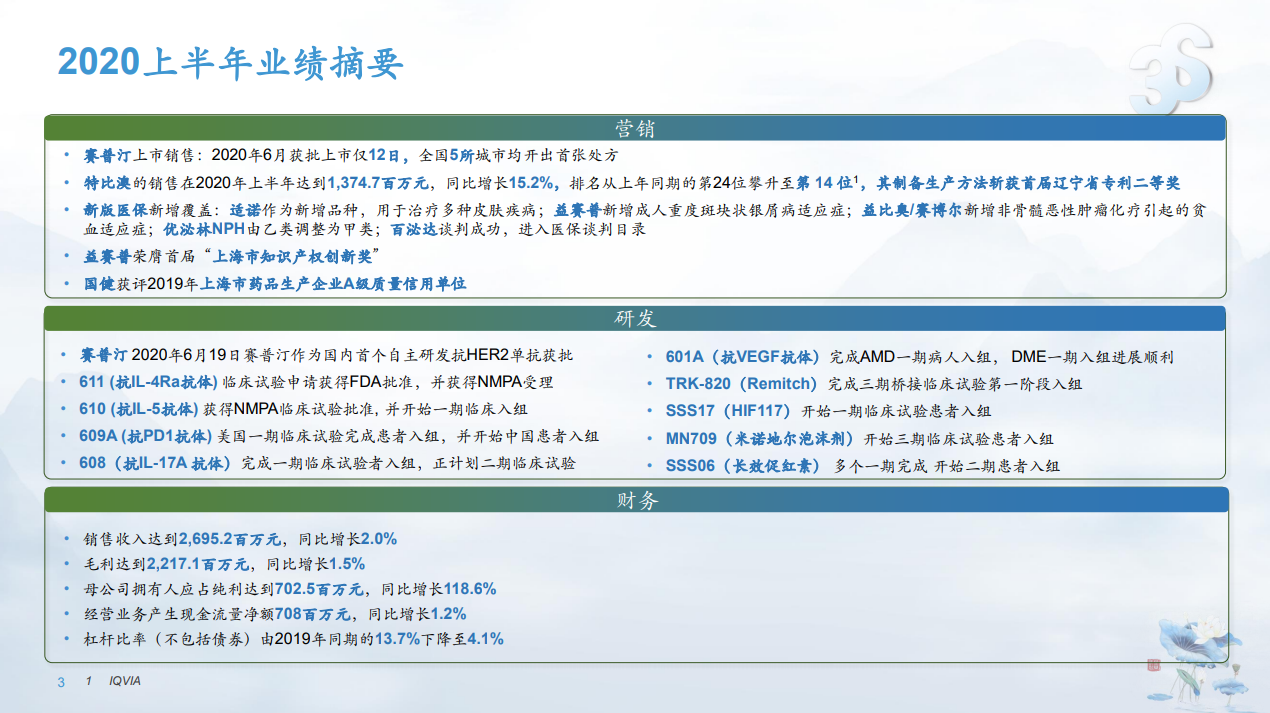Click the 3S company logo
The height and width of the screenshot is (713, 1270).
(1170, 69)
